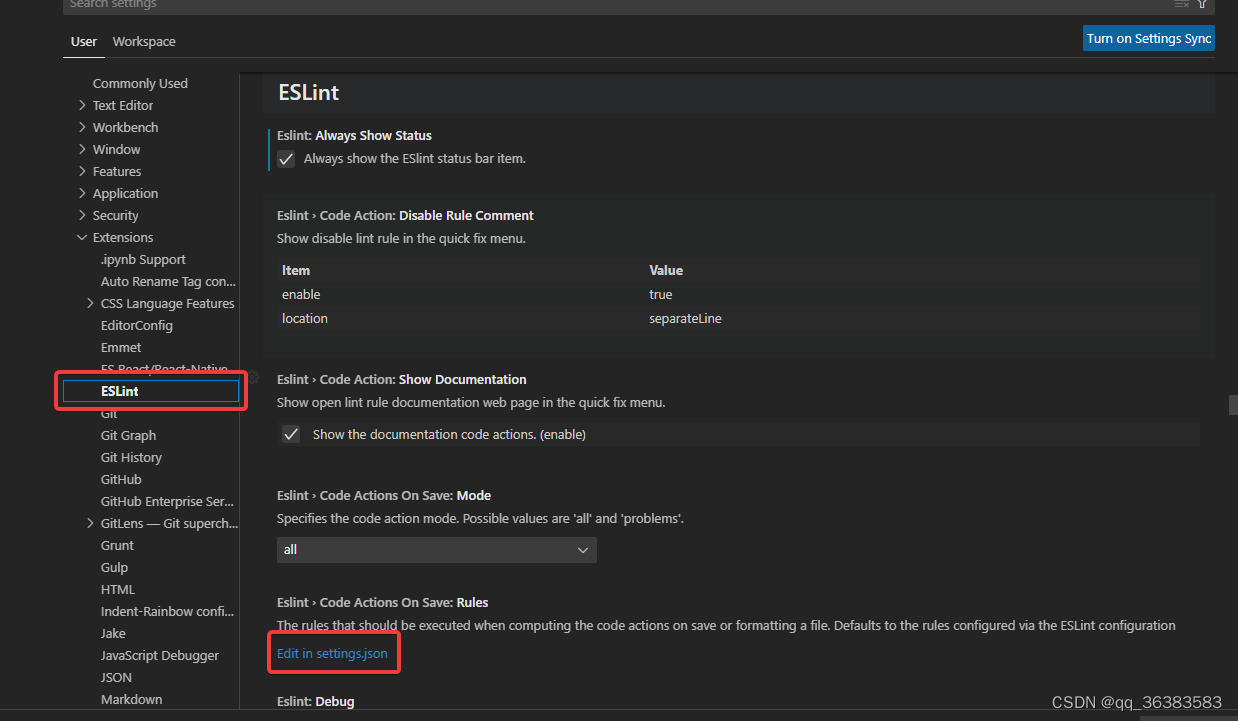Open the JavaScript Debugger settings
Screen dimensions: 1238x721
tap(159, 655)
